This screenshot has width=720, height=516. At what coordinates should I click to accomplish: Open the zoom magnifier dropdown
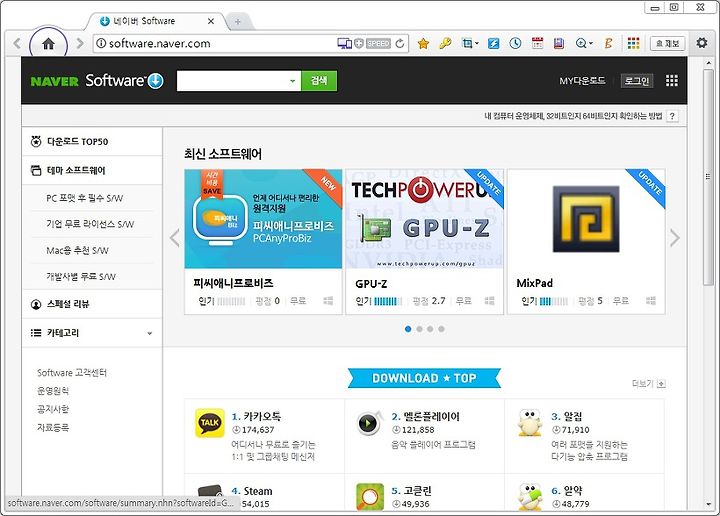click(584, 44)
